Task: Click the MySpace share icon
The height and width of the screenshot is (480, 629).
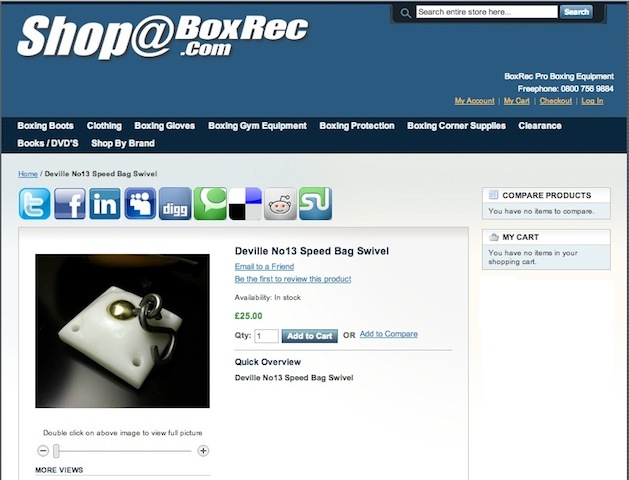Action: (140, 204)
